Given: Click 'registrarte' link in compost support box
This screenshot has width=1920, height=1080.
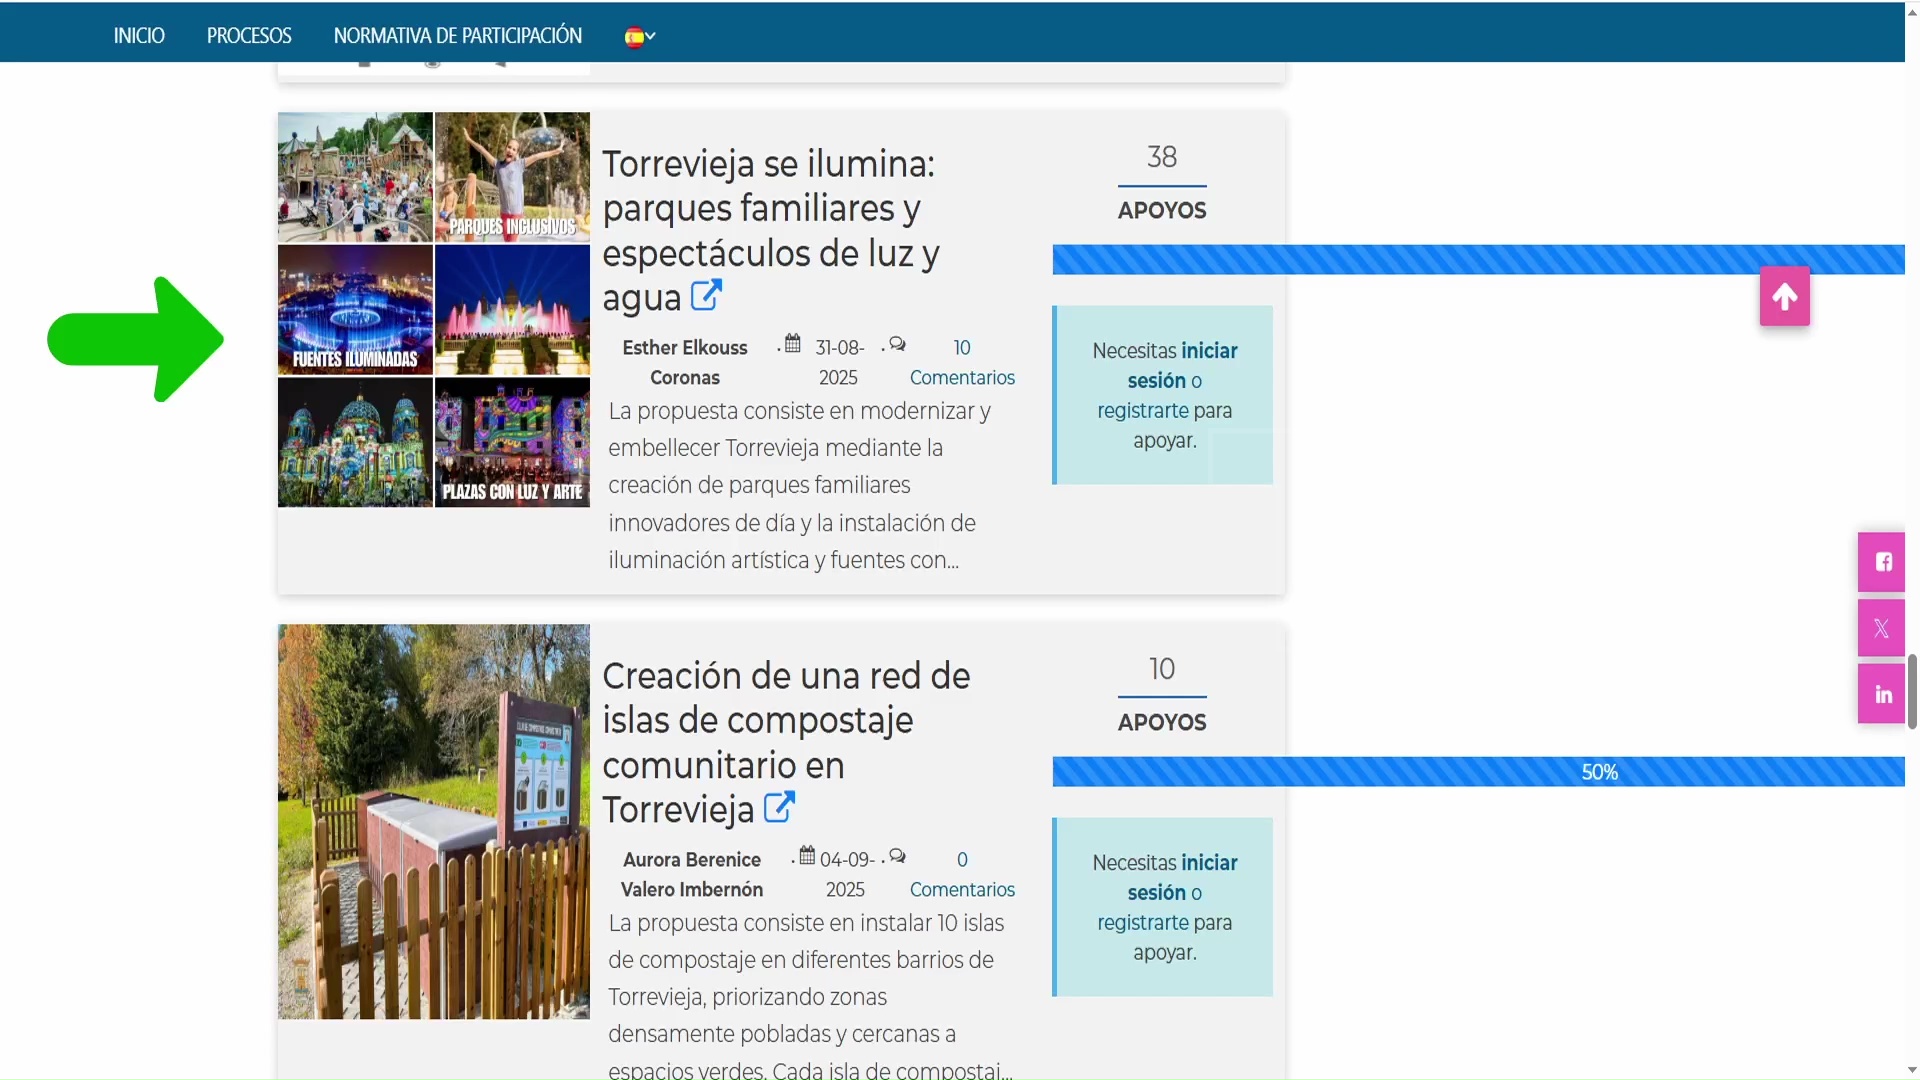Looking at the screenshot, I should point(1142,922).
